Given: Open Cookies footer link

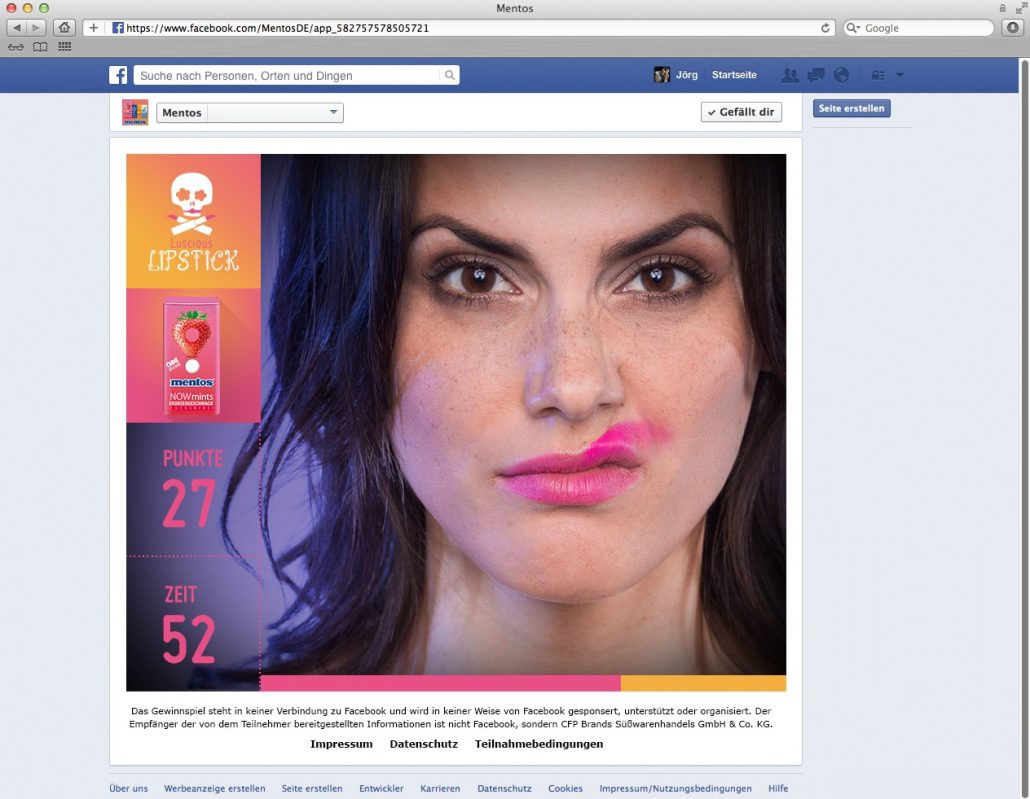Looking at the screenshot, I should 566,788.
